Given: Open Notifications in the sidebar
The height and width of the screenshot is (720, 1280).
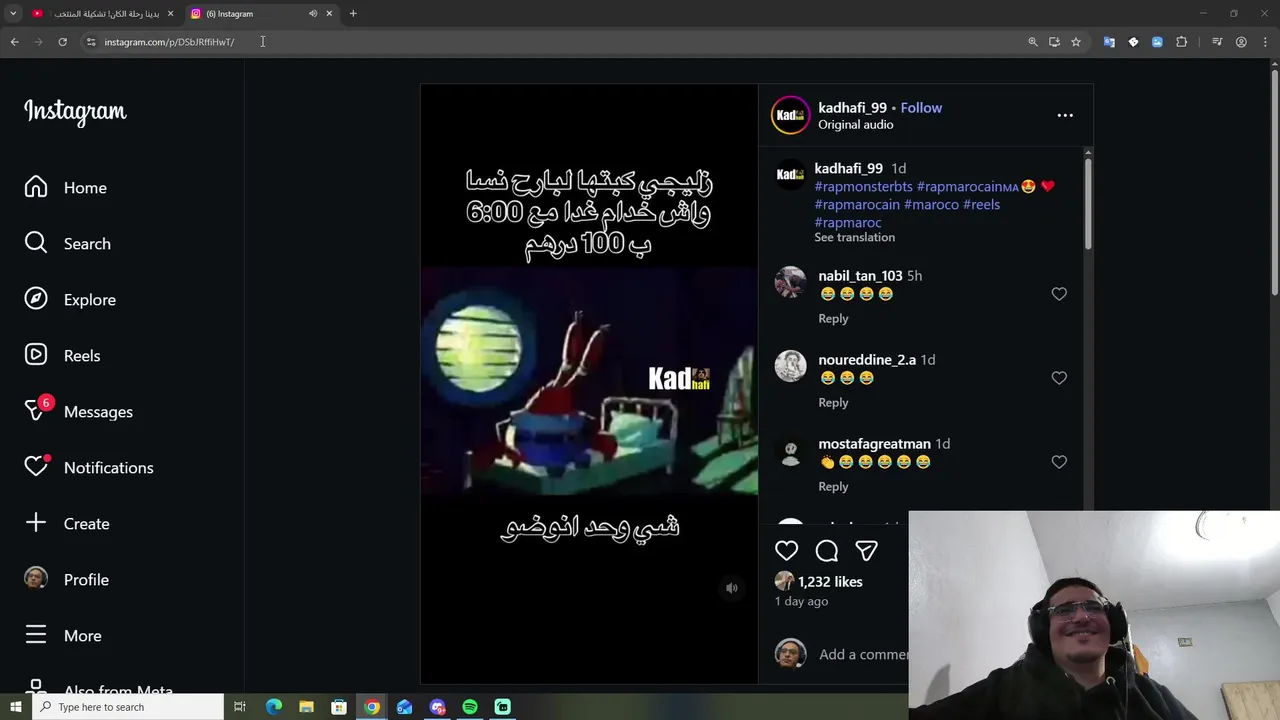Looking at the screenshot, I should (x=89, y=468).
